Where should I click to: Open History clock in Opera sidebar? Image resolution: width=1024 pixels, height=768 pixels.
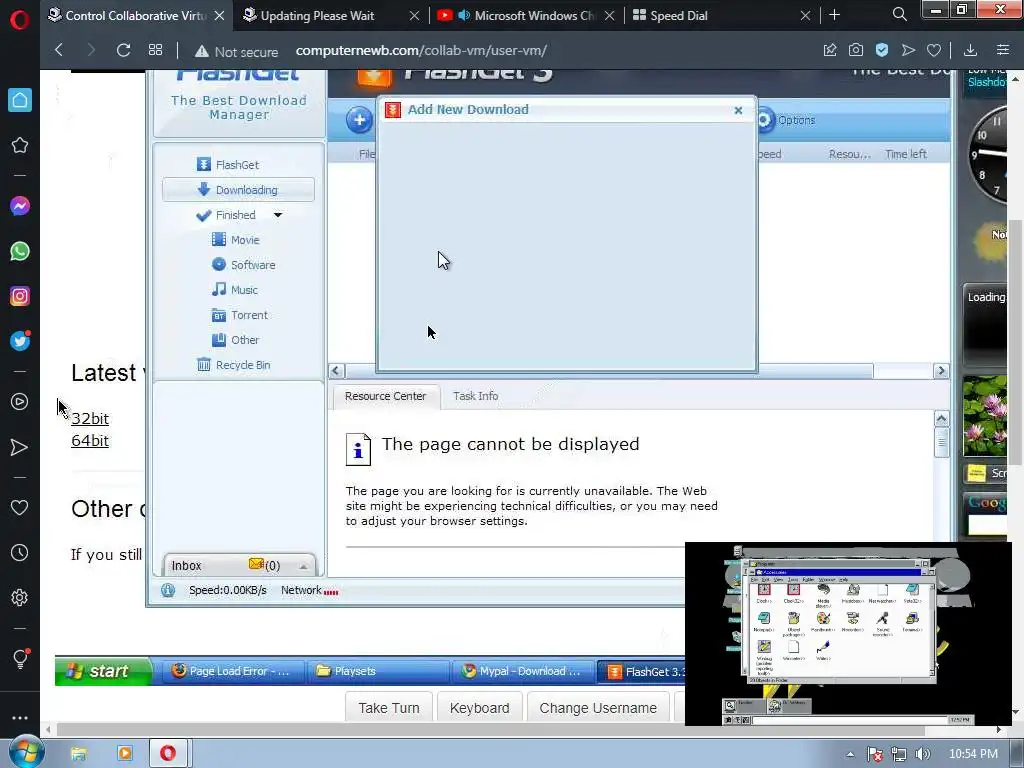[x=20, y=553]
